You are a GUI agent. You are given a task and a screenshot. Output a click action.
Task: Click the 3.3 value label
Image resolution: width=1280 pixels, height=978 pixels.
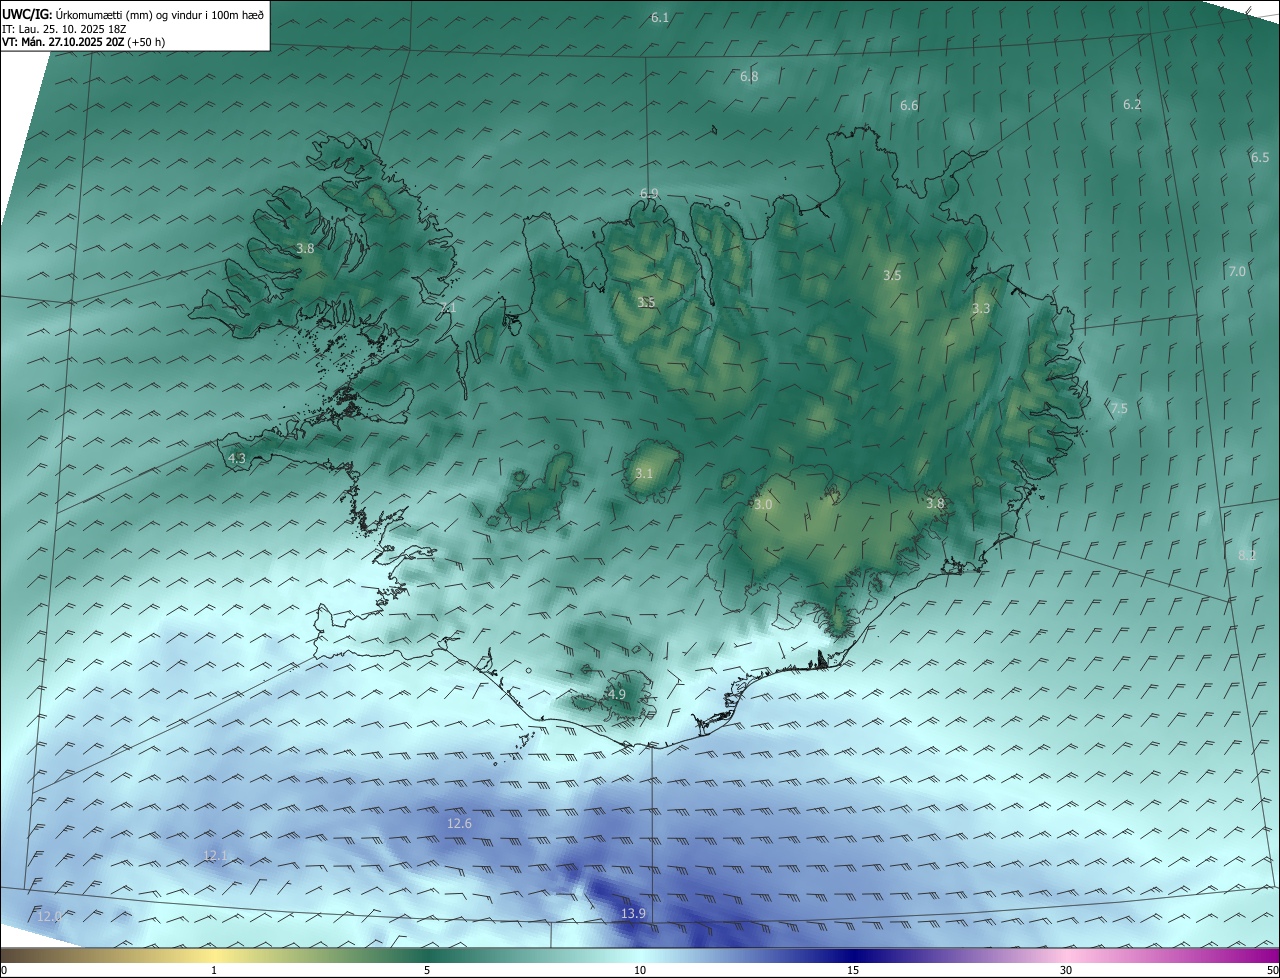[980, 309]
